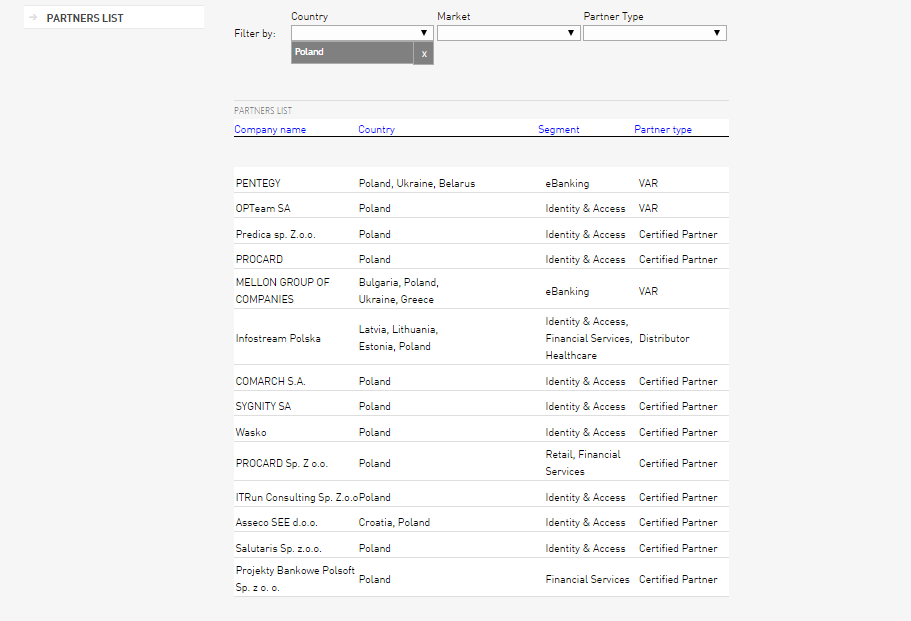Sort by Company name column
The image size is (911, 621).
pyautogui.click(x=270, y=130)
